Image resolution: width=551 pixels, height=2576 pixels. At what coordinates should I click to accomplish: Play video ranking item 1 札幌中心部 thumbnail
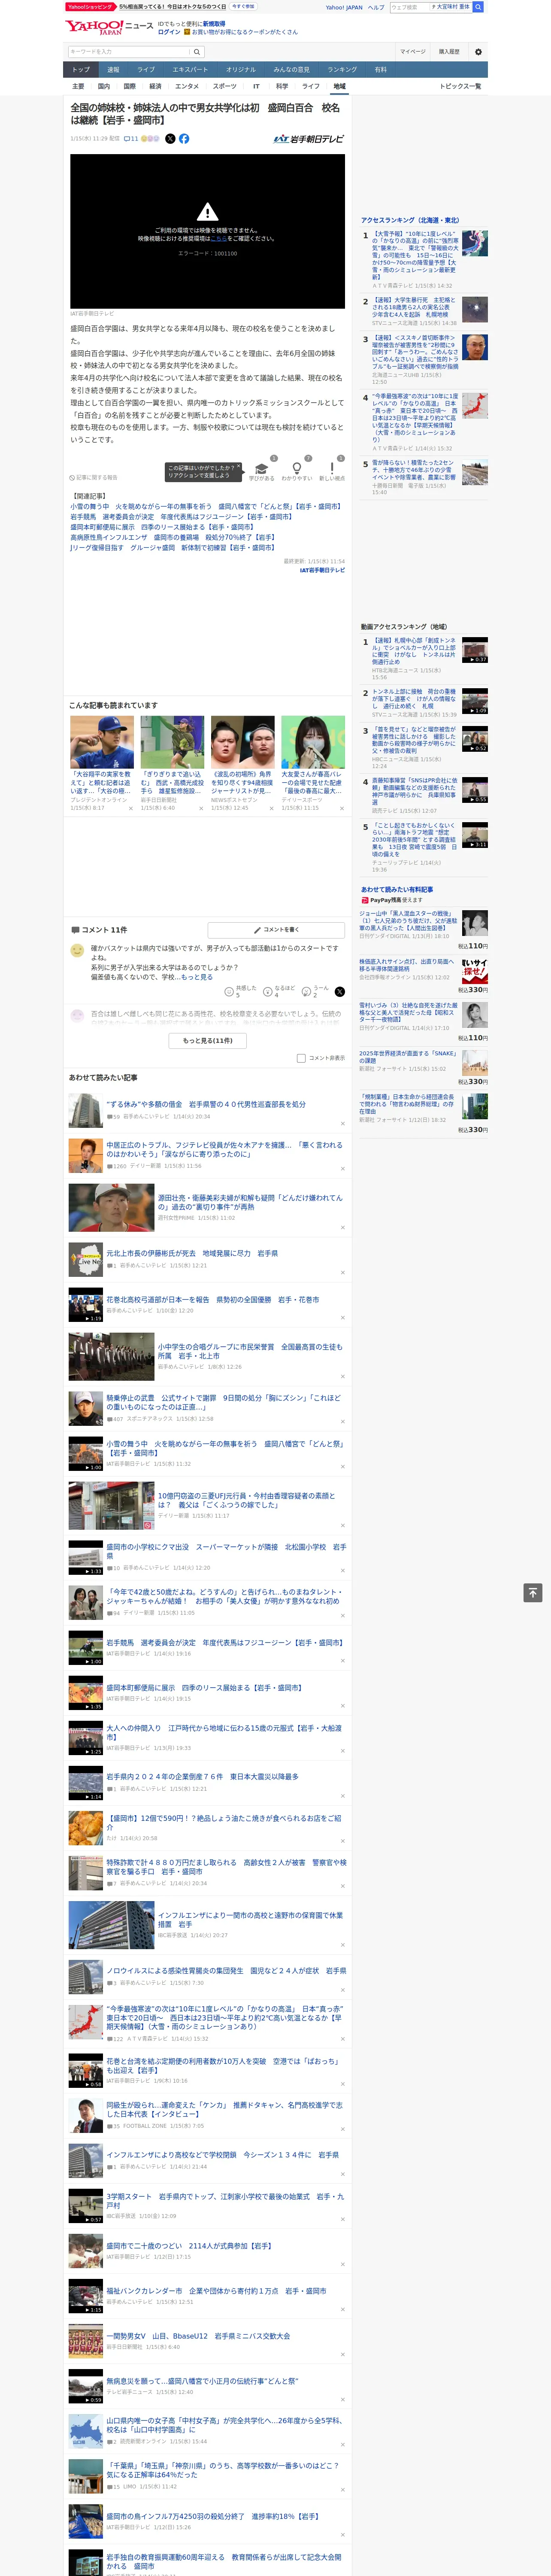[474, 650]
